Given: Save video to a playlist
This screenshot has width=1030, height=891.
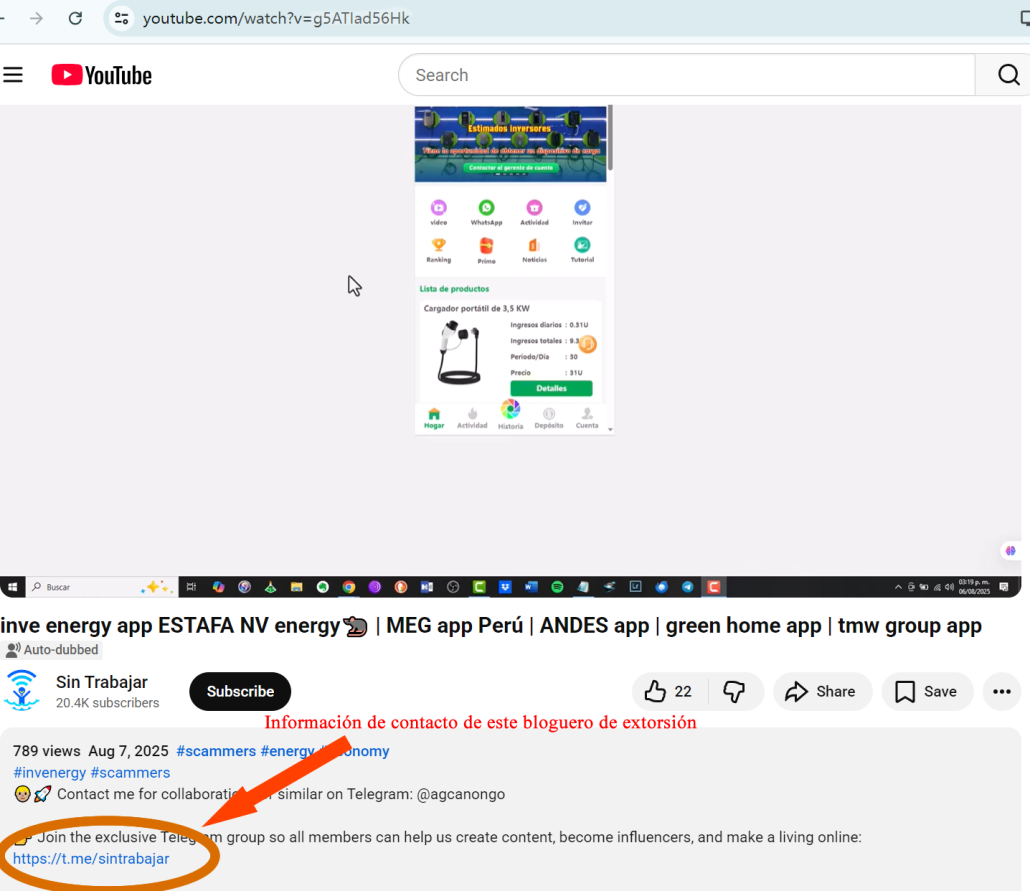Looking at the screenshot, I should tap(926, 692).
